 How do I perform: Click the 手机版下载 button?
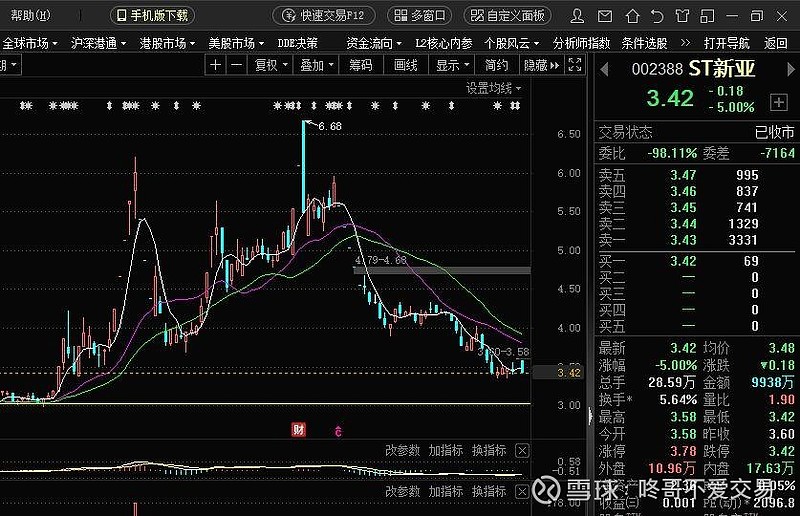153,16
